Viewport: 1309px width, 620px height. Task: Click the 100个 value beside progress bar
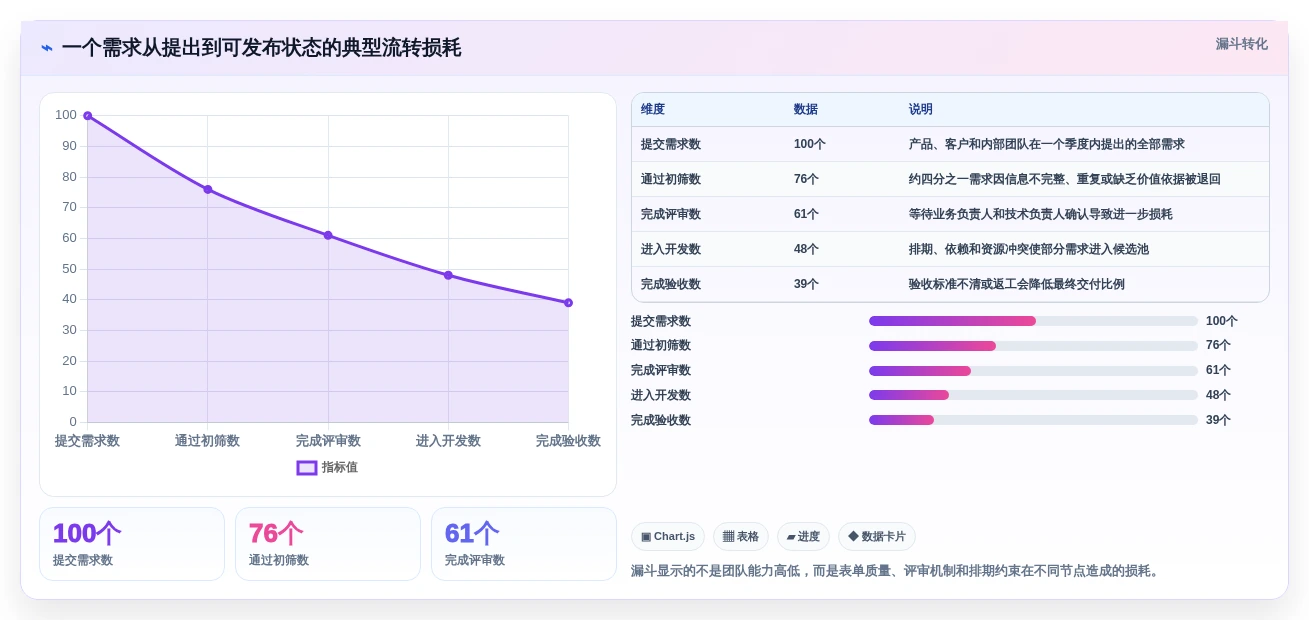click(x=1222, y=321)
